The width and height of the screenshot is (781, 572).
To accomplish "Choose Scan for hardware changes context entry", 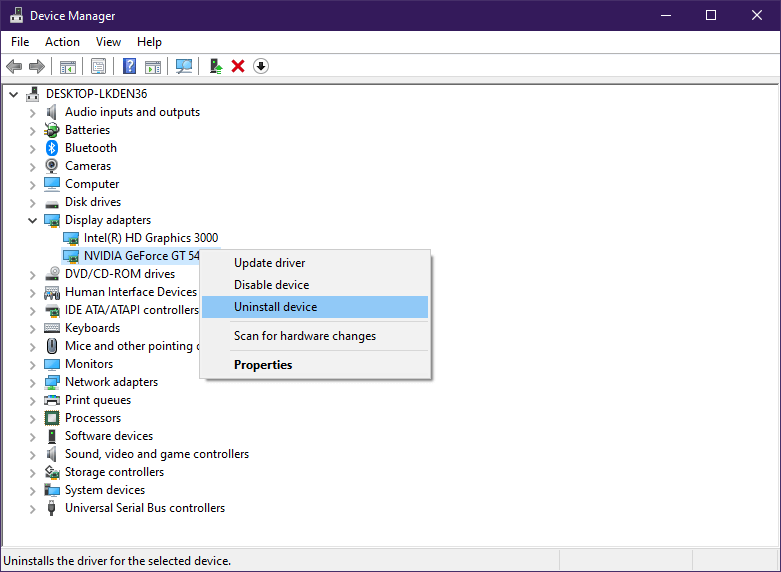I will pos(315,336).
